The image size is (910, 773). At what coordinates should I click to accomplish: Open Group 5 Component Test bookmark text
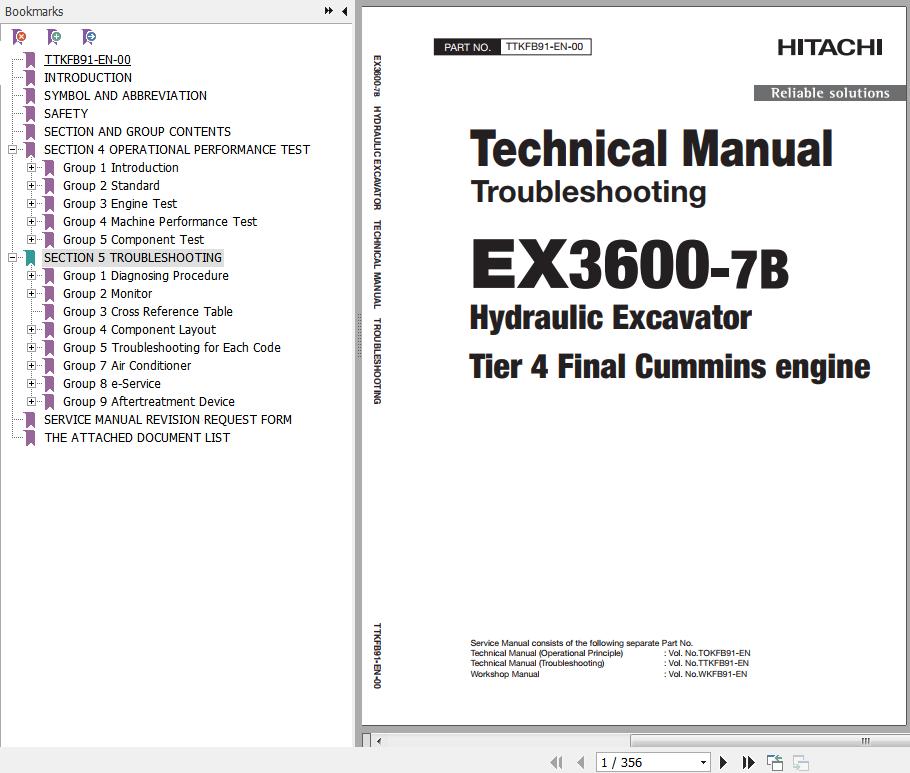[133, 240]
